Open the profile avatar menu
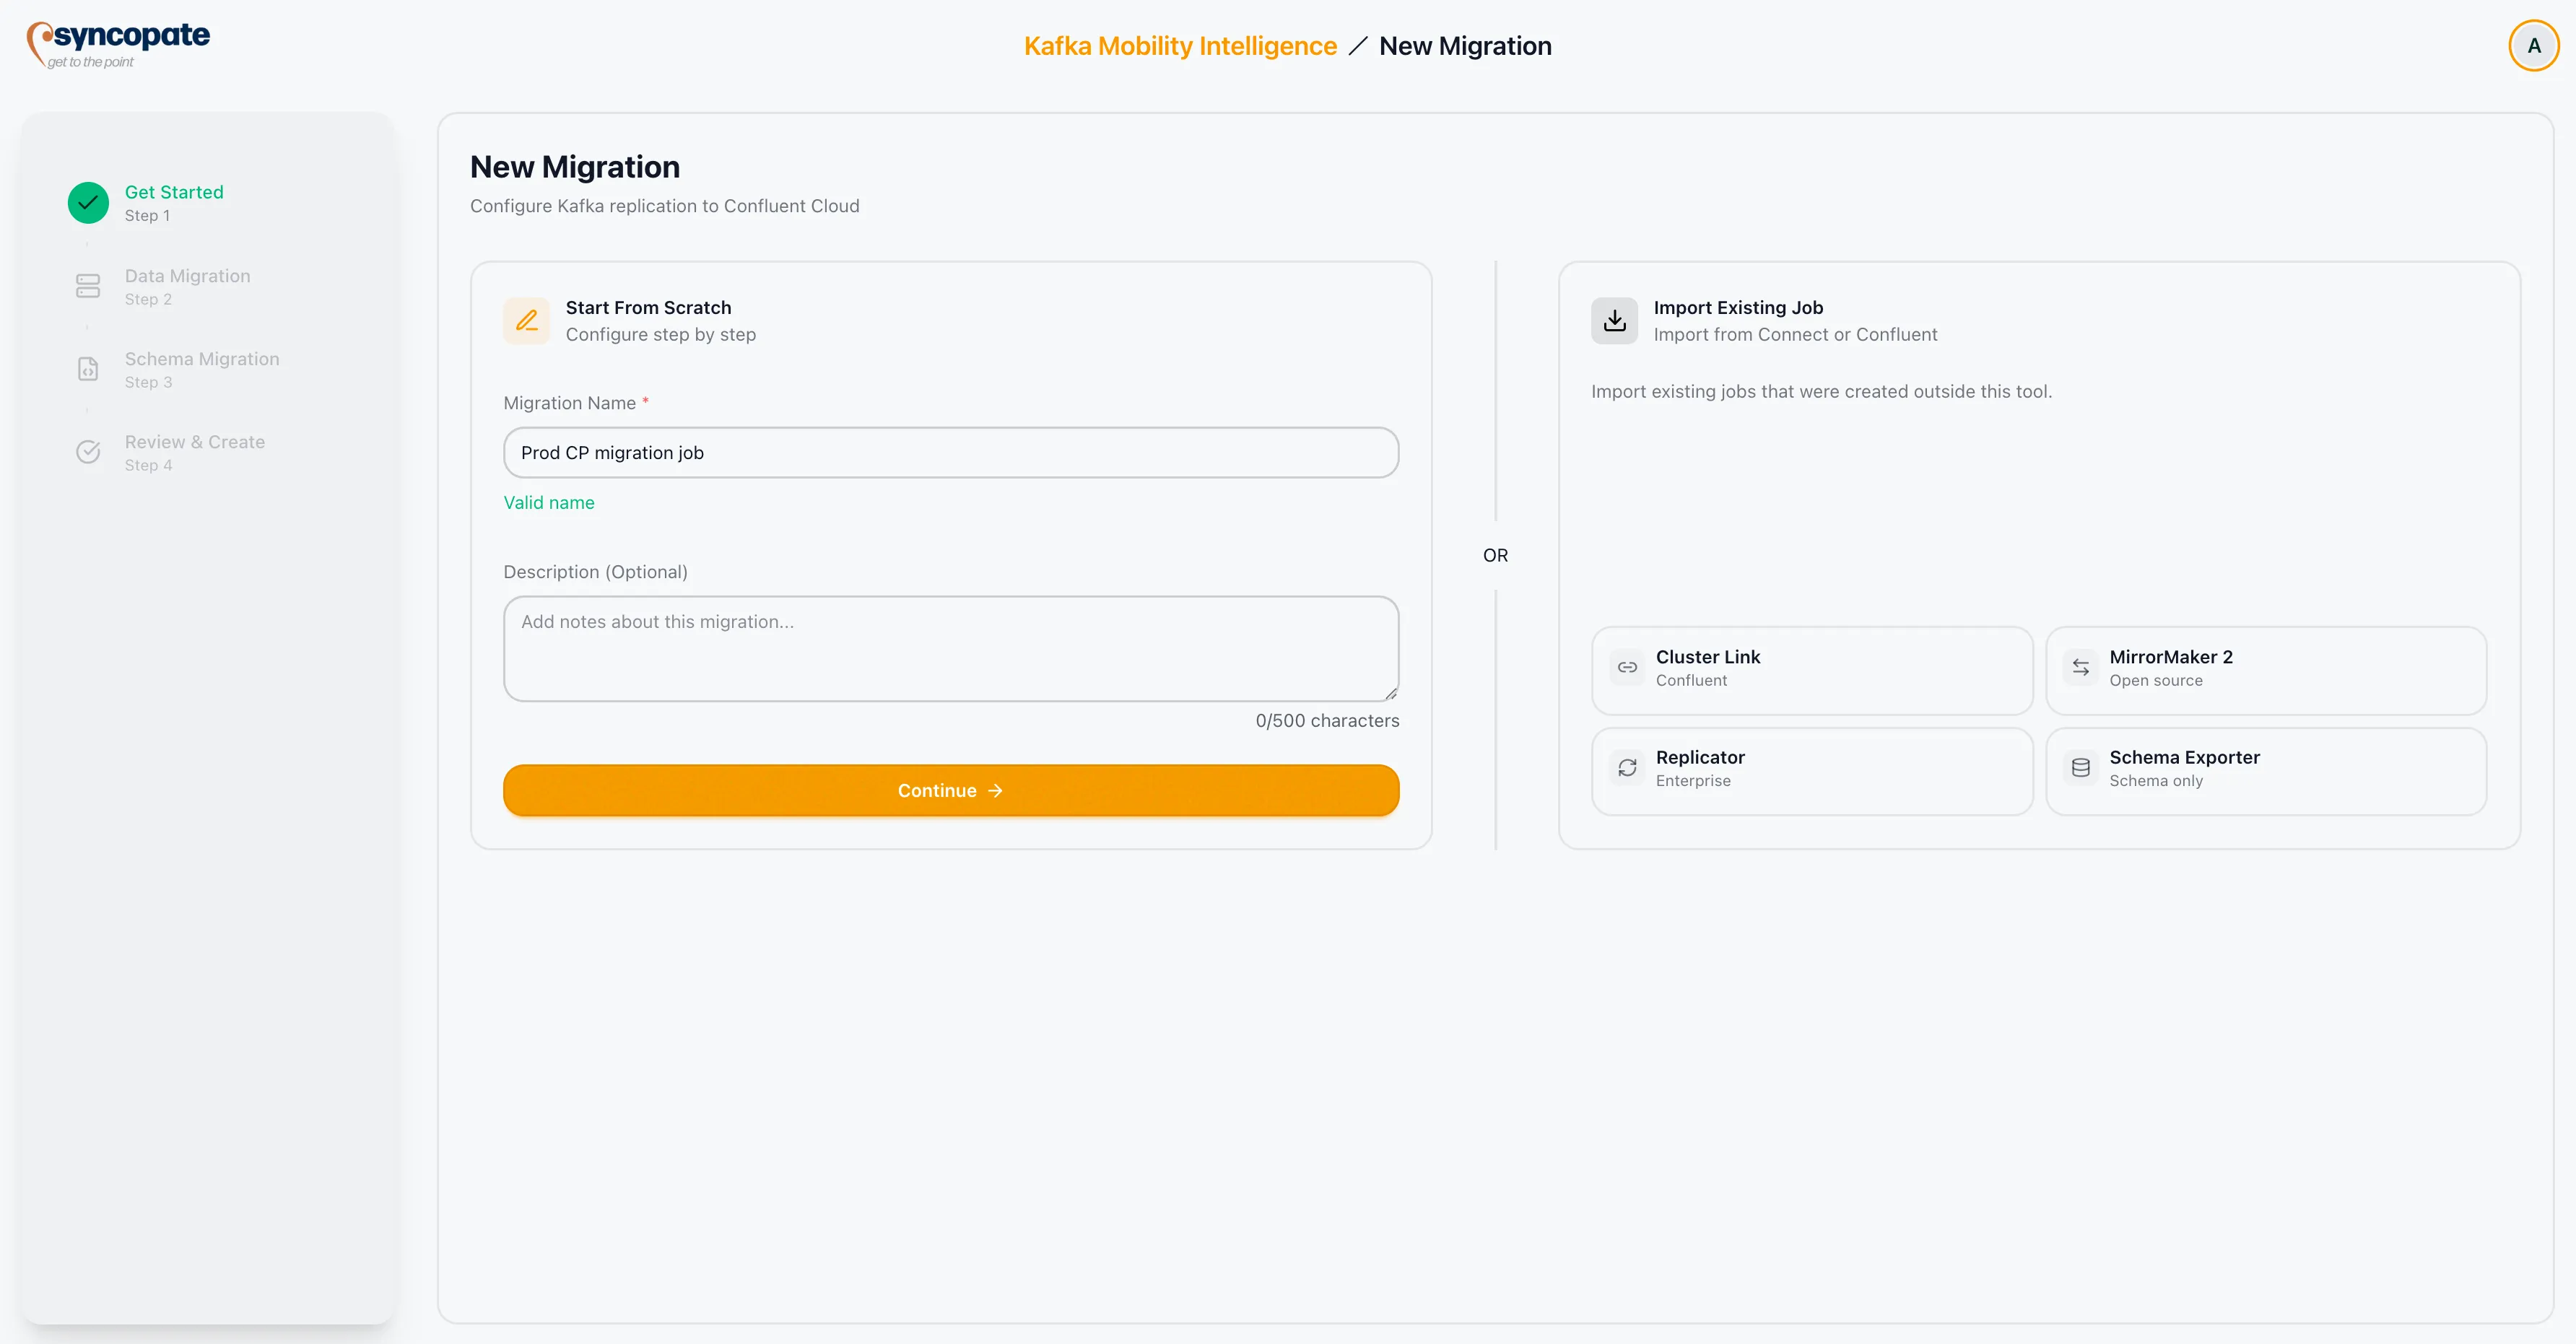This screenshot has height=1344, width=2576. point(2533,45)
